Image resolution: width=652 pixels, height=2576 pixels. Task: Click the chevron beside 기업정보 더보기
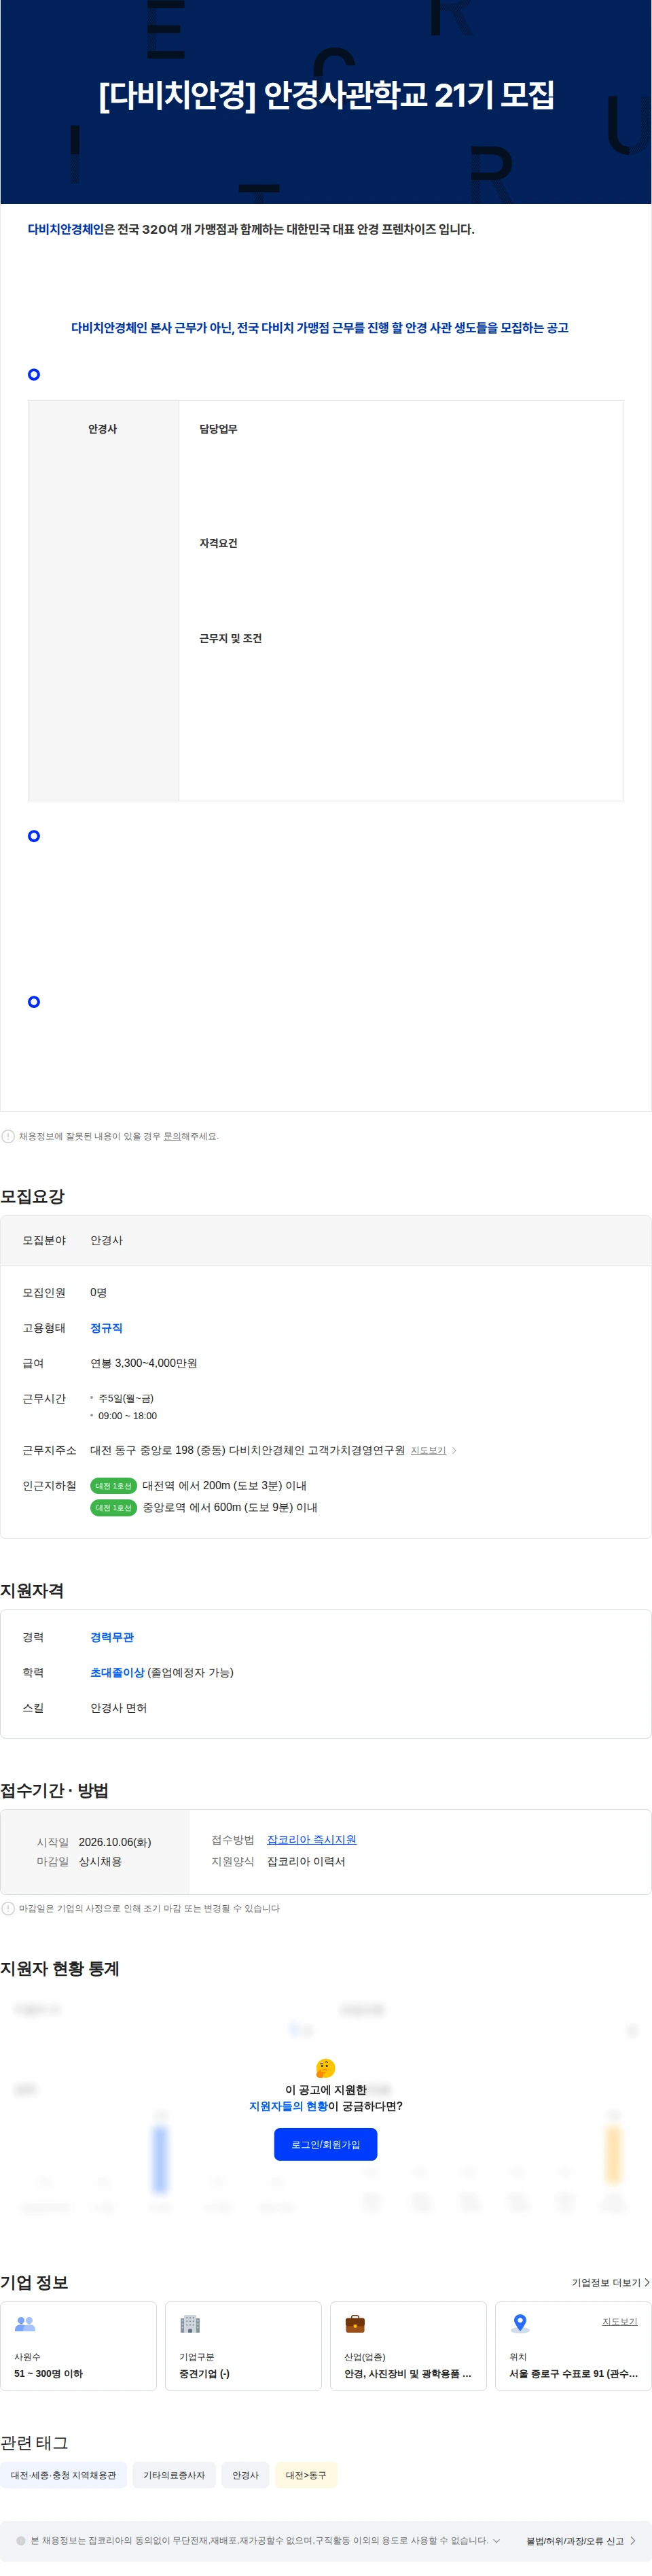click(647, 2282)
